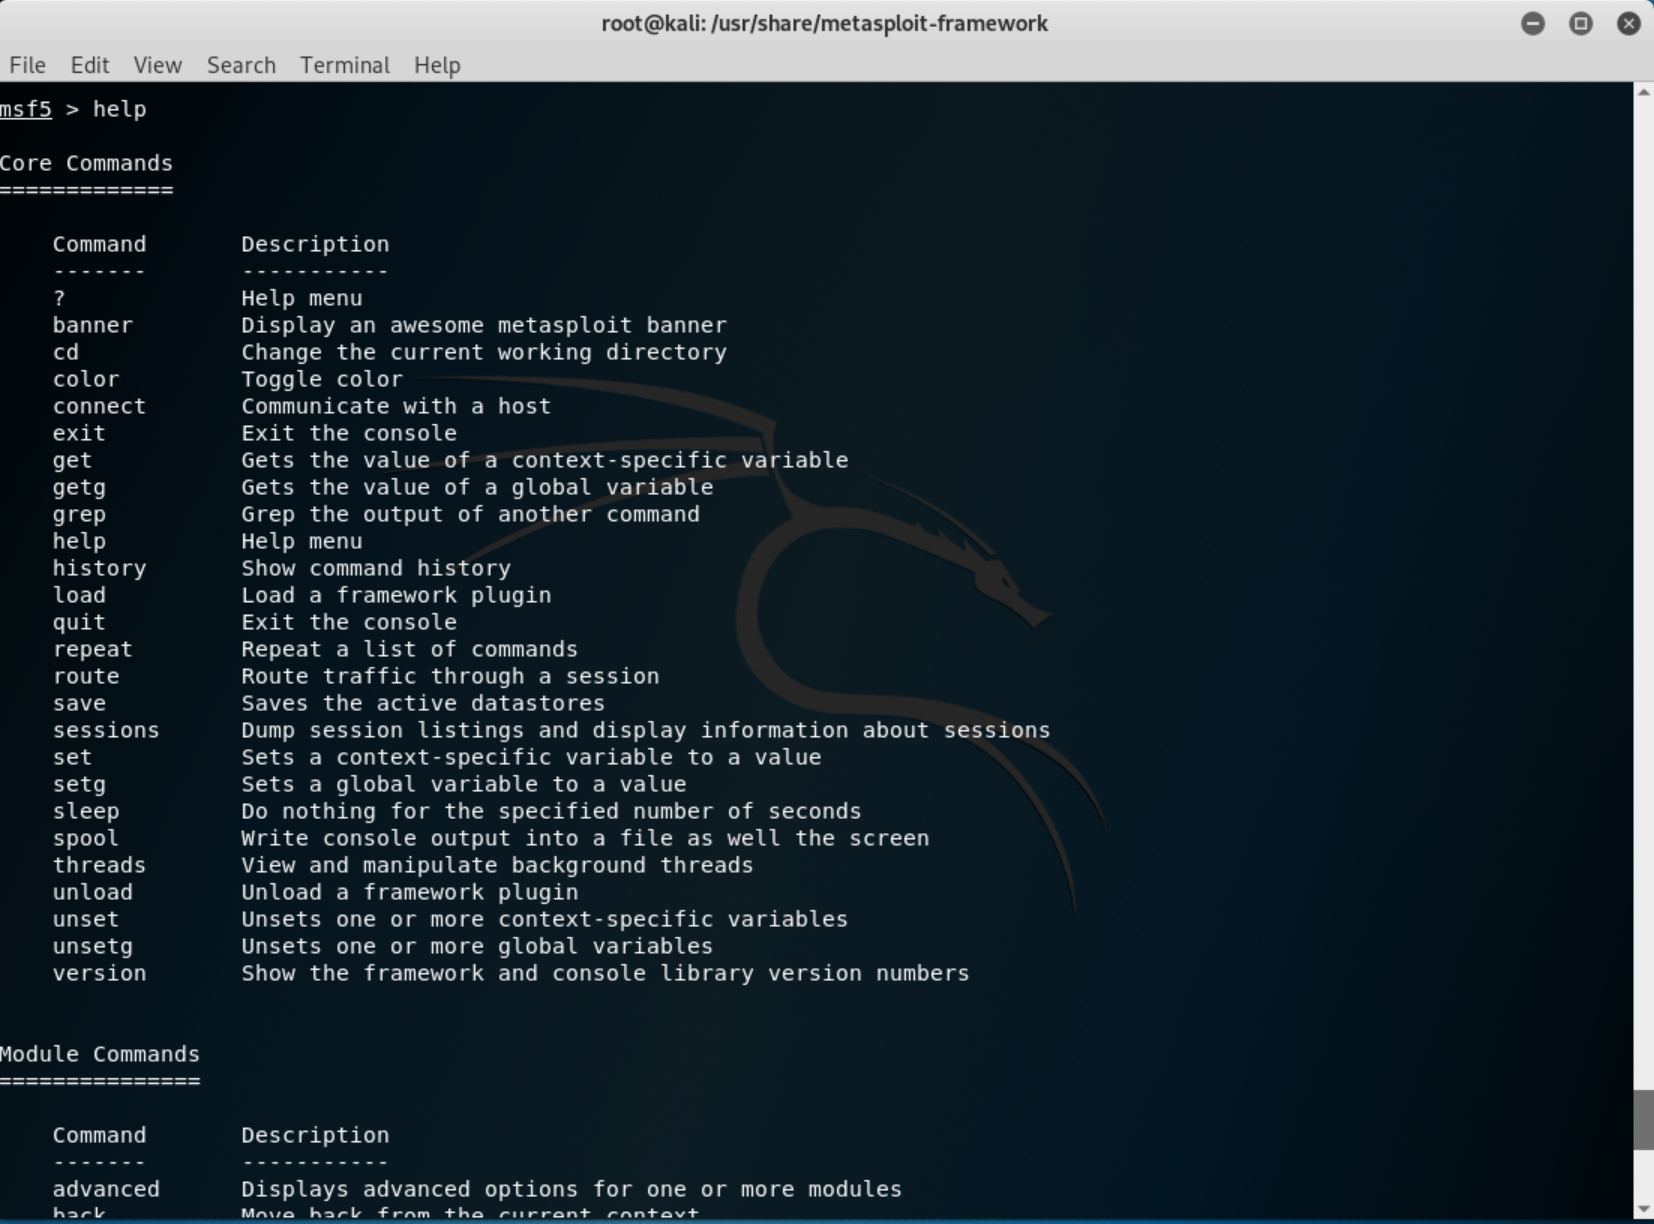Click 'Load a framework plugin' description
The image size is (1654, 1224).
click(x=396, y=595)
